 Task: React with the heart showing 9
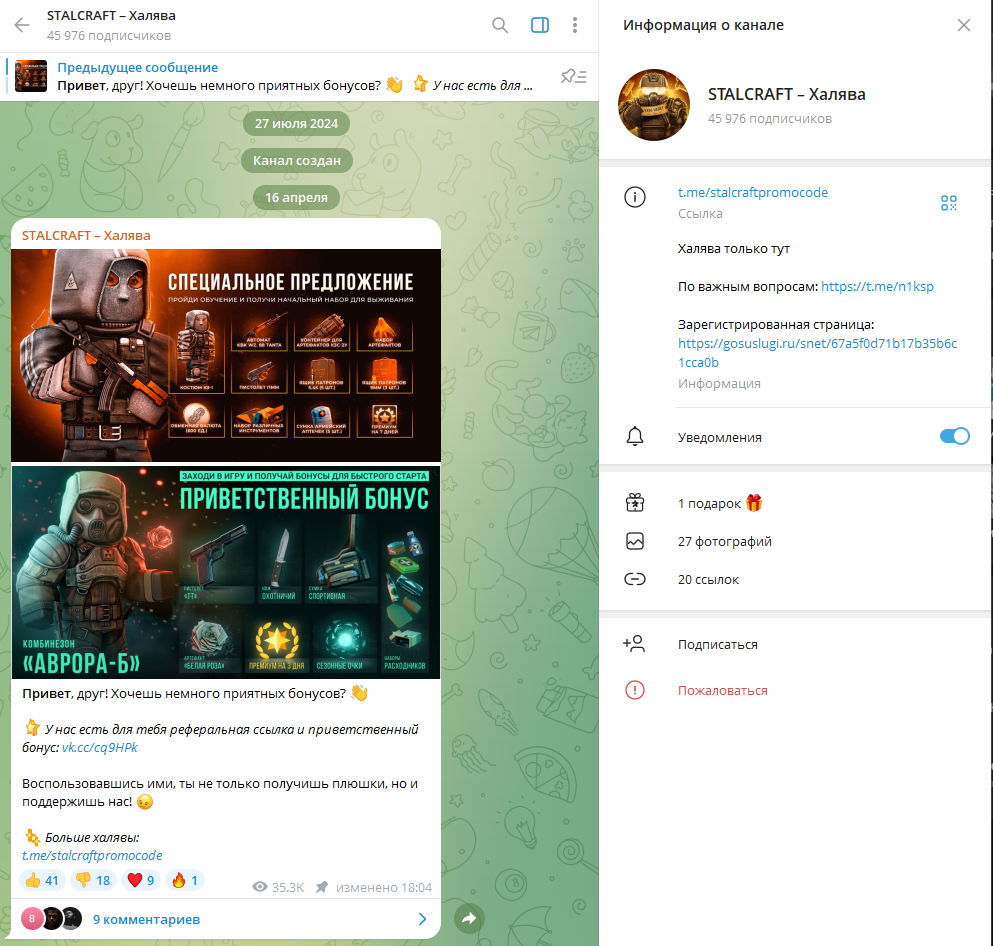coord(141,880)
